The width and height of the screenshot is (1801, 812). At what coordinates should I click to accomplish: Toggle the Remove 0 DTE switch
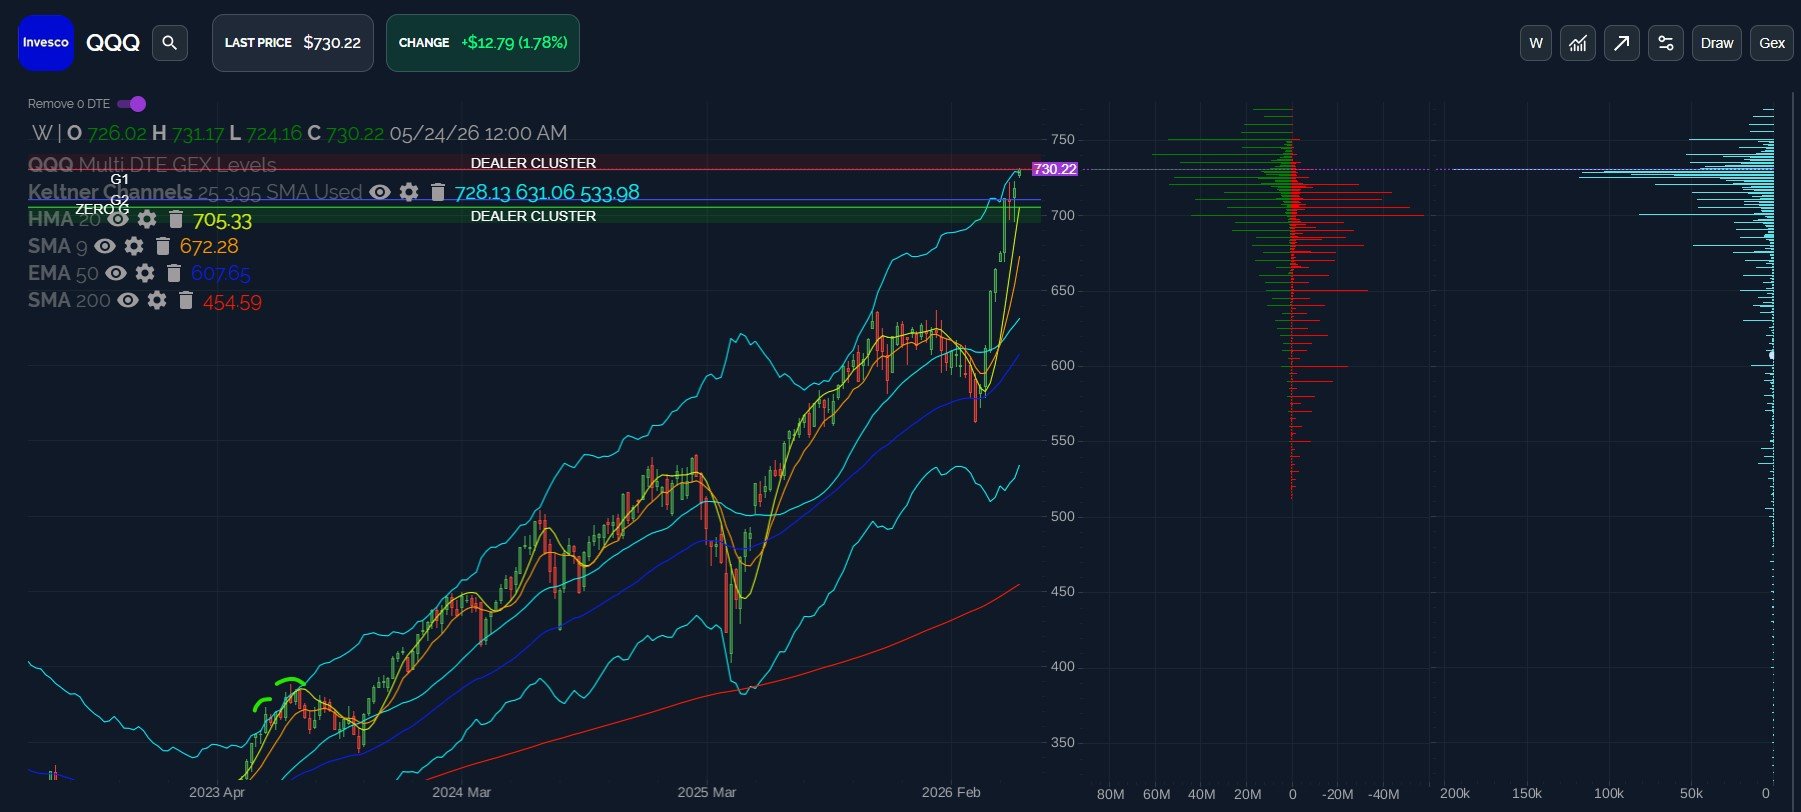click(x=131, y=104)
